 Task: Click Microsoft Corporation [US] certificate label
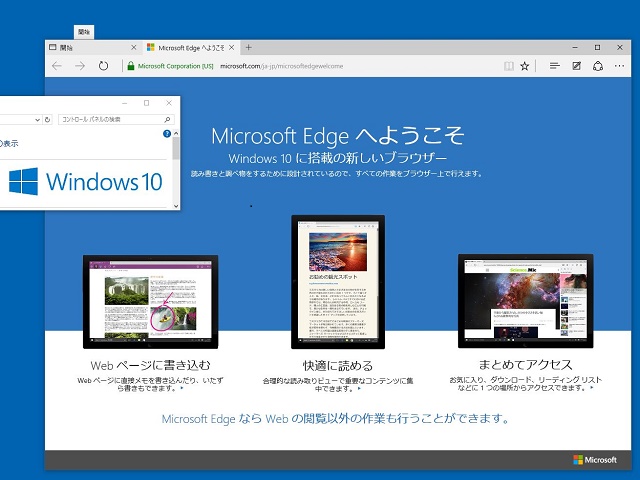click(x=176, y=66)
